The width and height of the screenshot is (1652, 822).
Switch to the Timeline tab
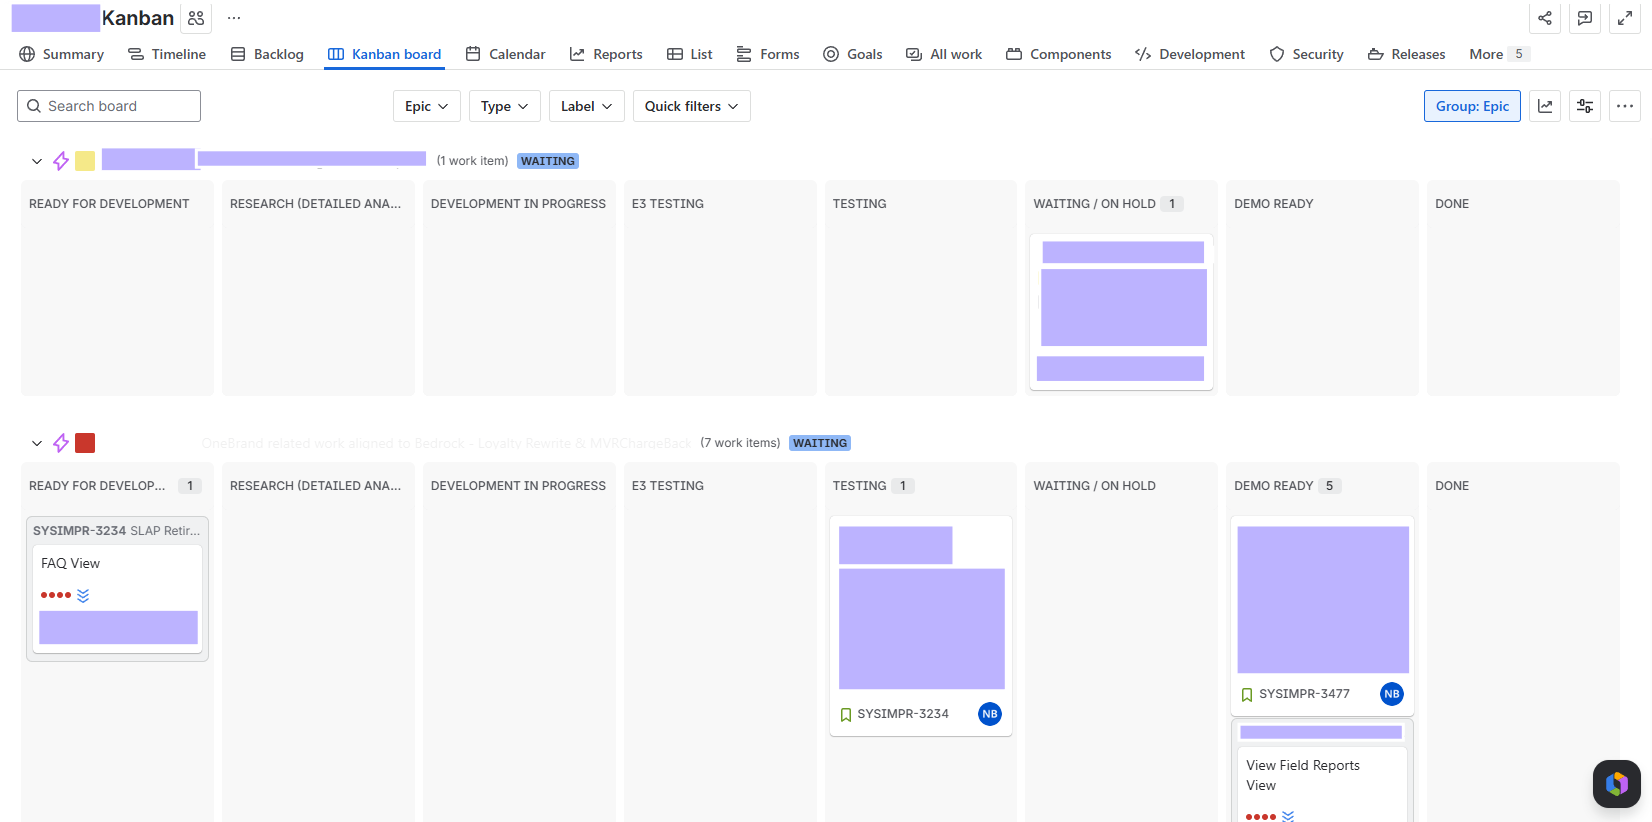click(x=167, y=54)
